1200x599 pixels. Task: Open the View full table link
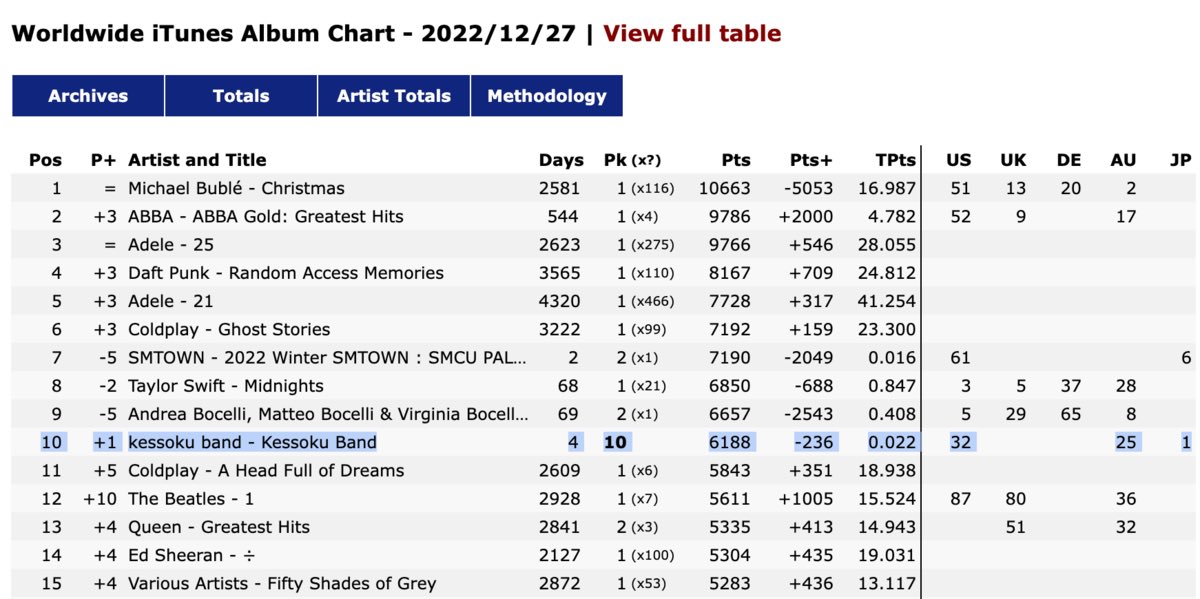[x=692, y=33]
